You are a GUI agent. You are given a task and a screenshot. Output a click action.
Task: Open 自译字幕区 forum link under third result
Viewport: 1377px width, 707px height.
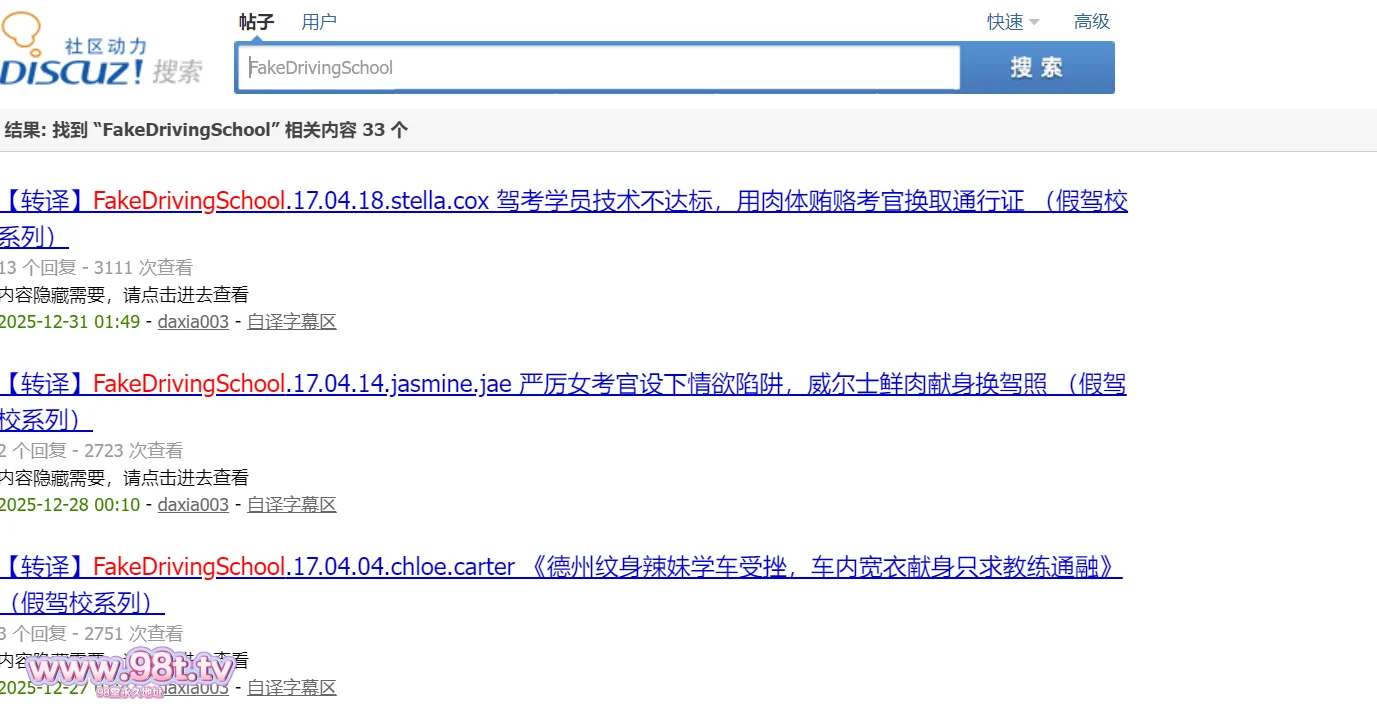coord(291,688)
